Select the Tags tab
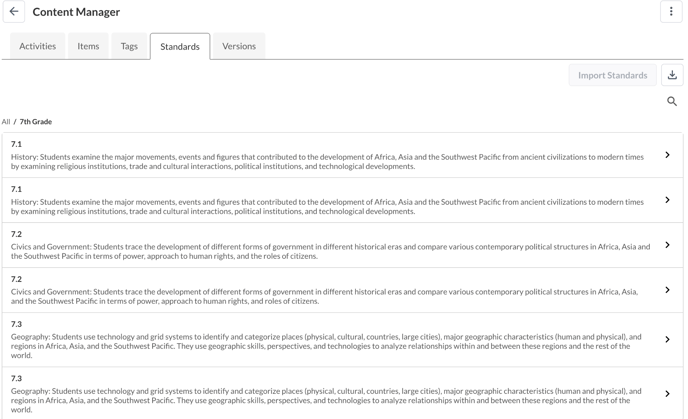The width and height of the screenshot is (688, 419). pyautogui.click(x=129, y=46)
